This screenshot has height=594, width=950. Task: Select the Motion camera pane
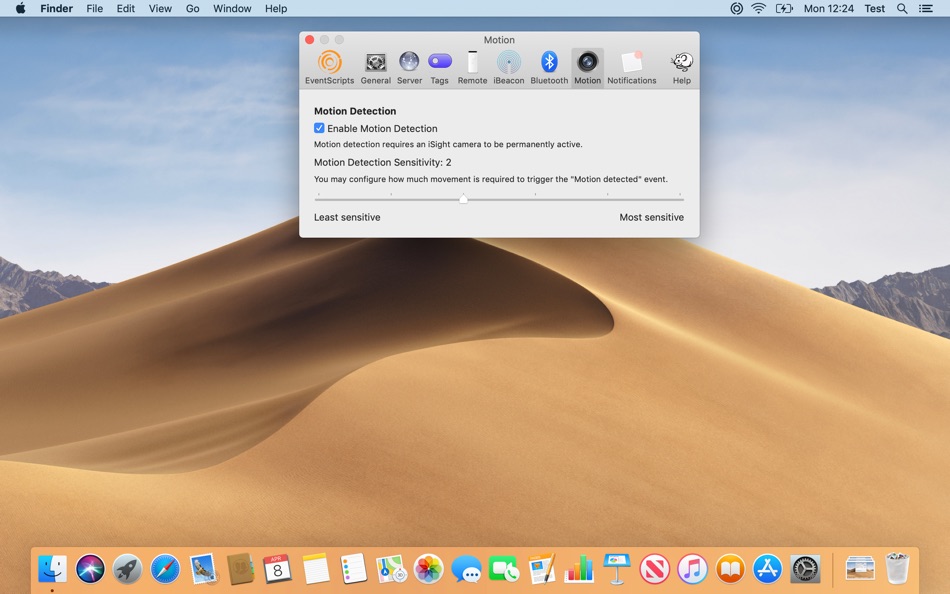click(587, 68)
